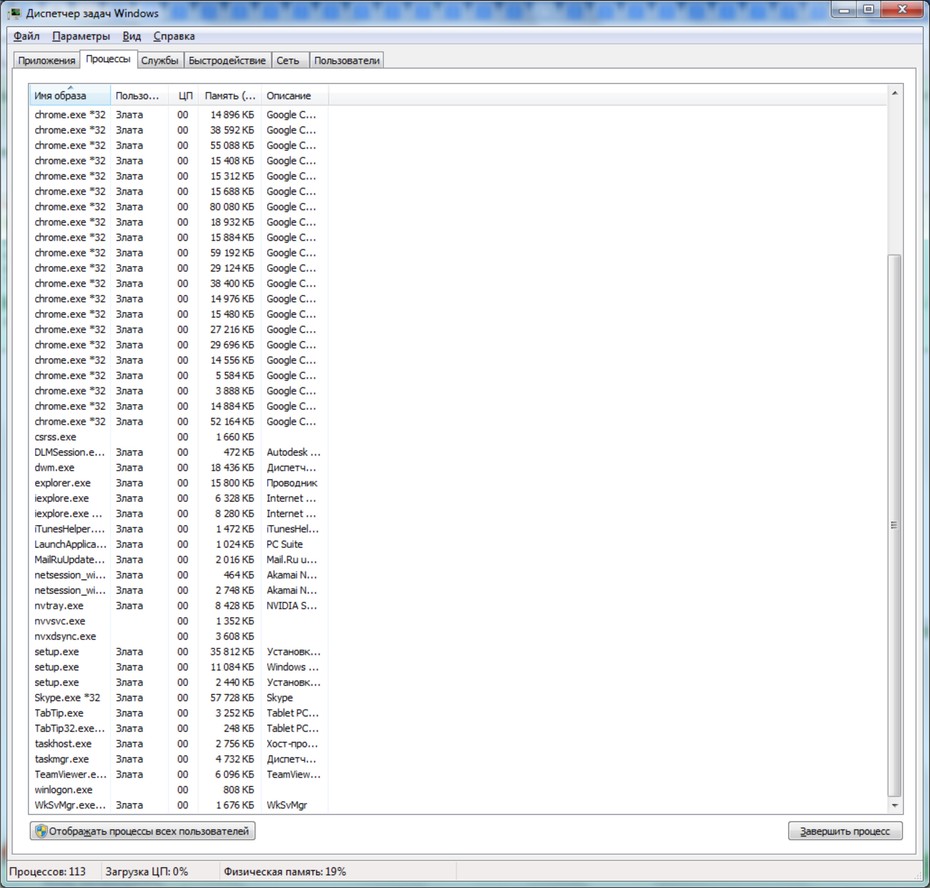Select the taskhost.exe process
The height and width of the screenshot is (888, 930).
point(178,744)
